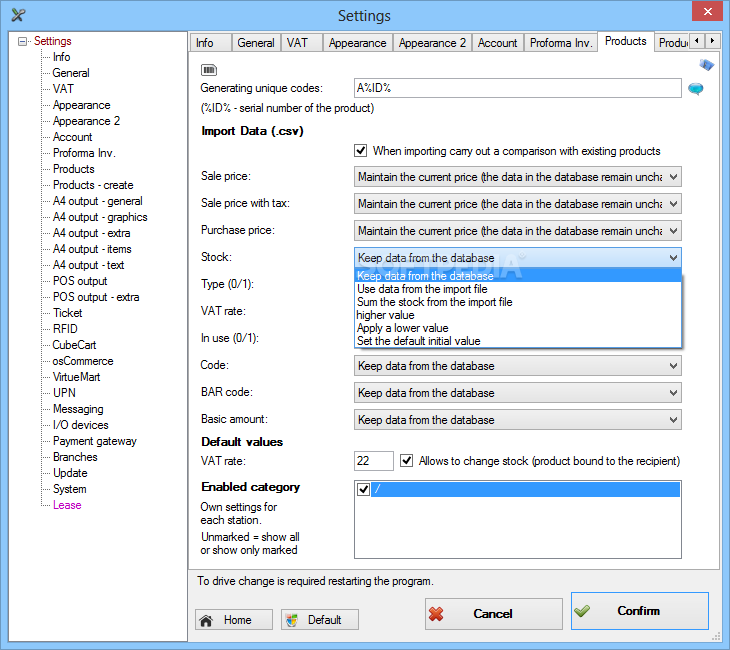Switch to the Appearance 2 tab
Viewport: 730px width, 650px height.
tap(433, 43)
